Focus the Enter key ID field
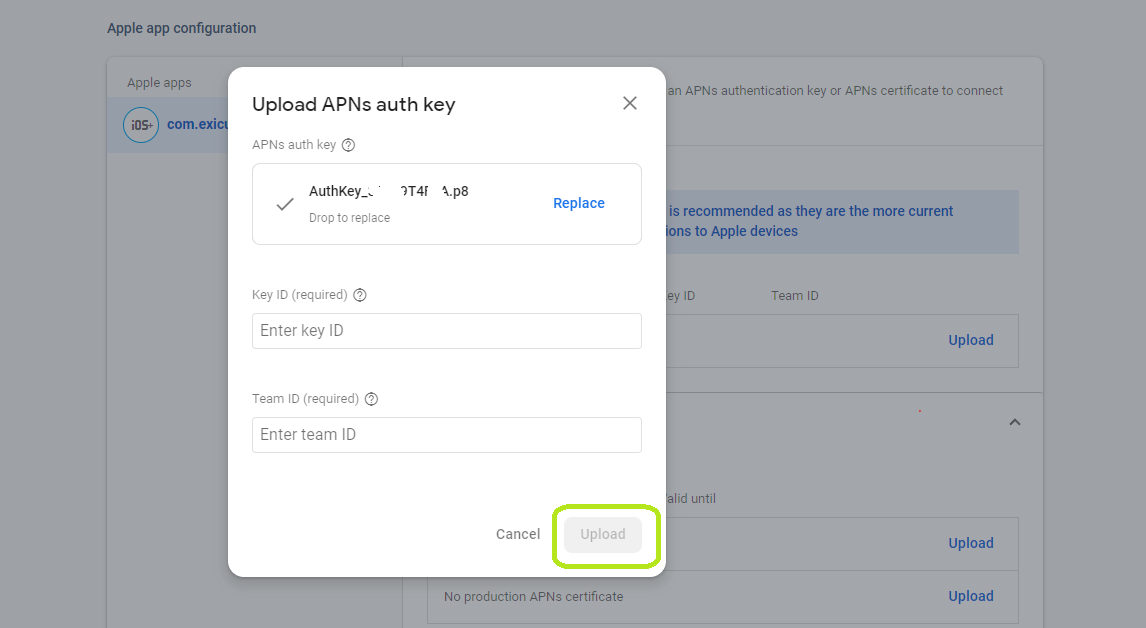 (446, 331)
